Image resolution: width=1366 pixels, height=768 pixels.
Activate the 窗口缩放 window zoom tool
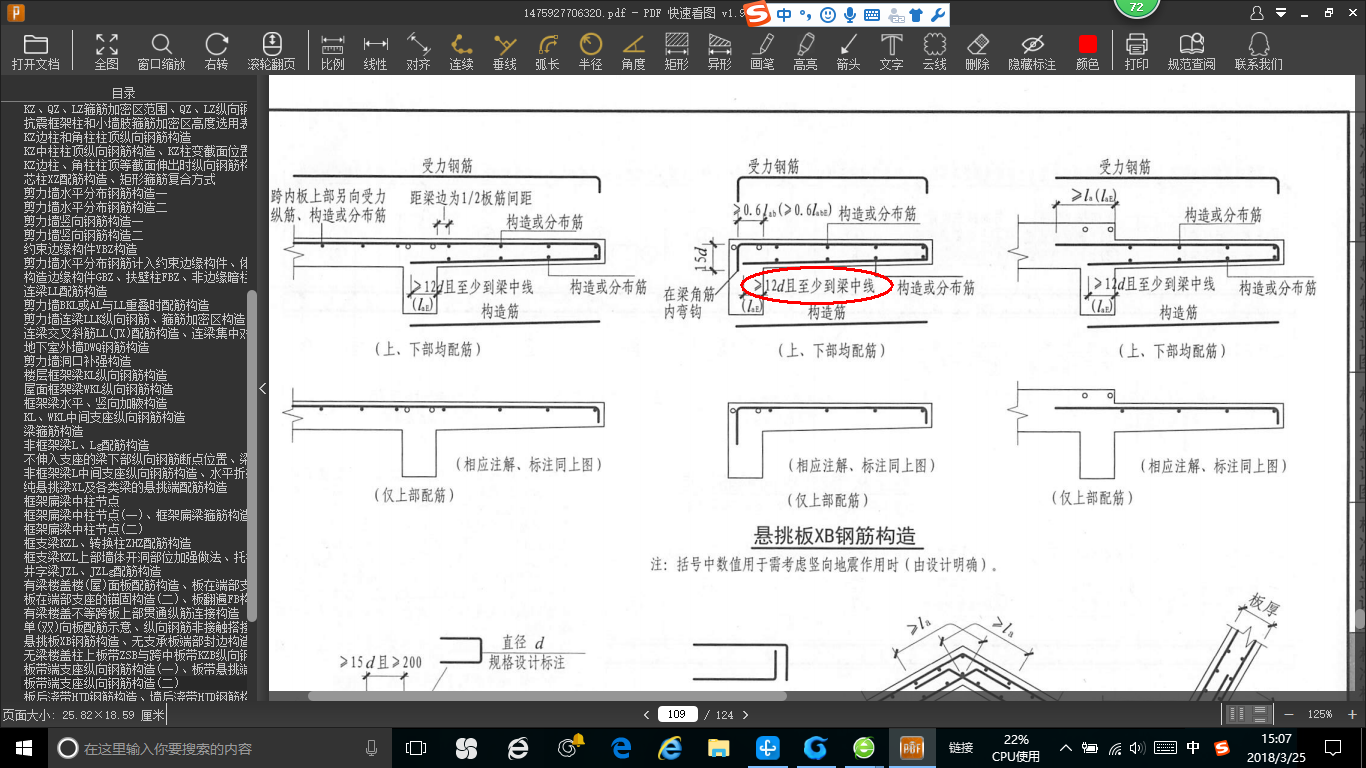point(161,52)
